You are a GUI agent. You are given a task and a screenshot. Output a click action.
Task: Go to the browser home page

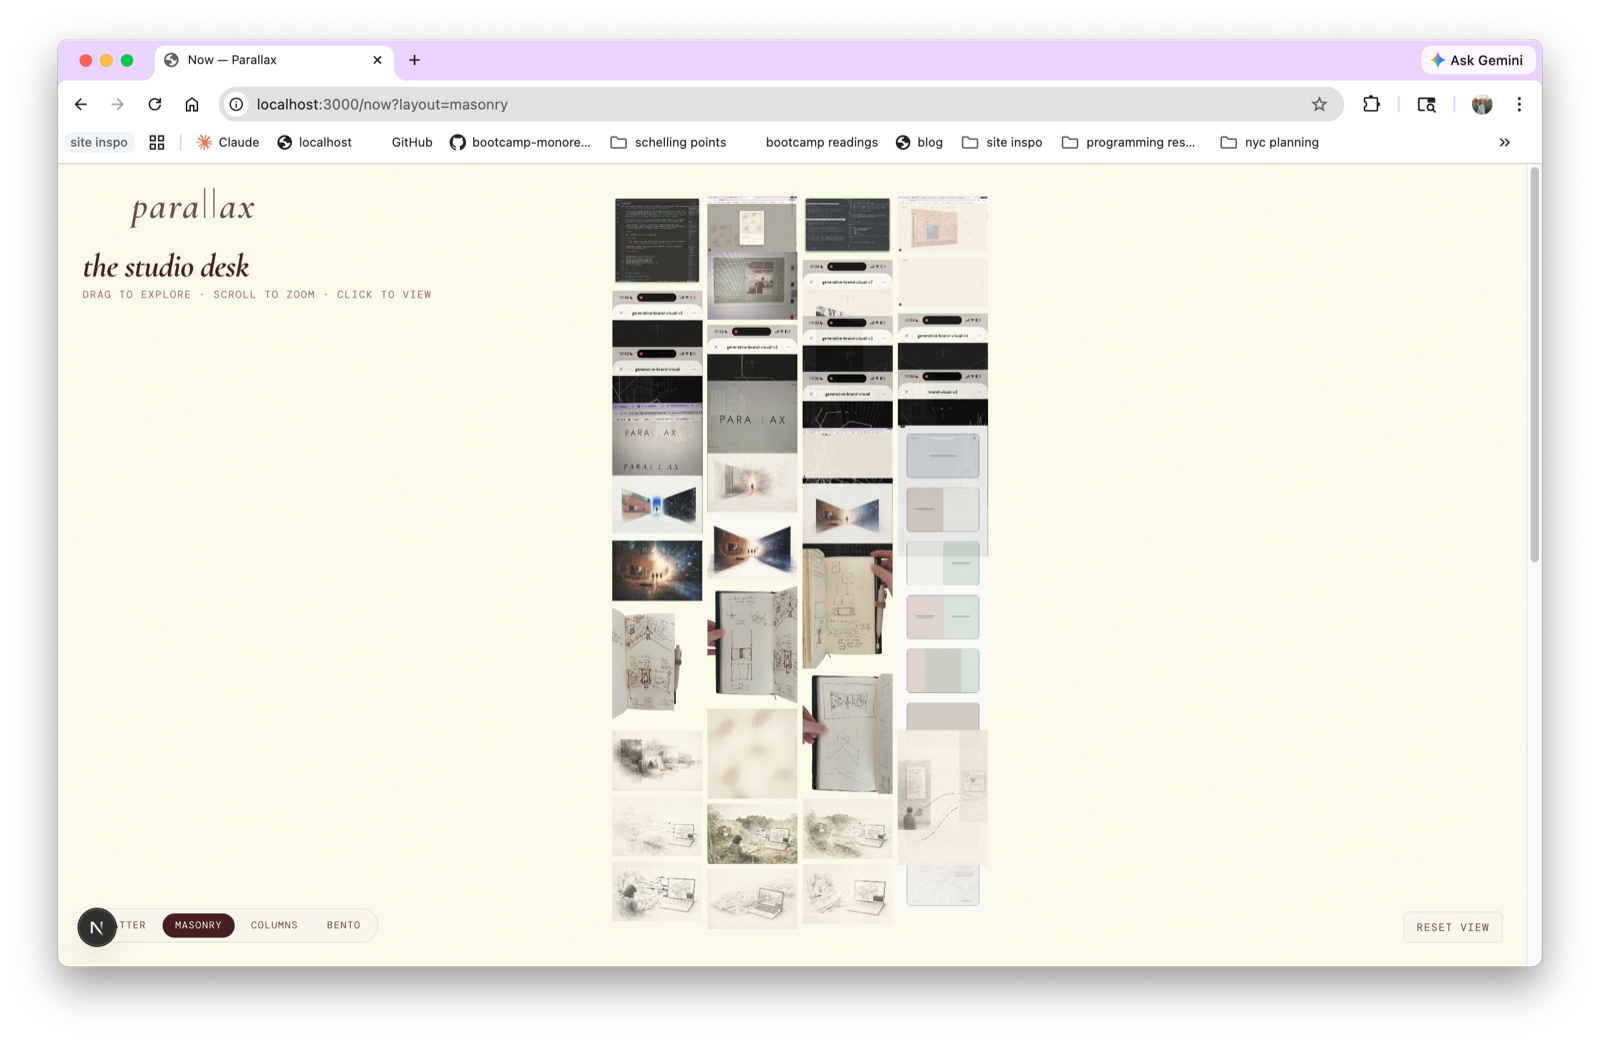tap(192, 104)
